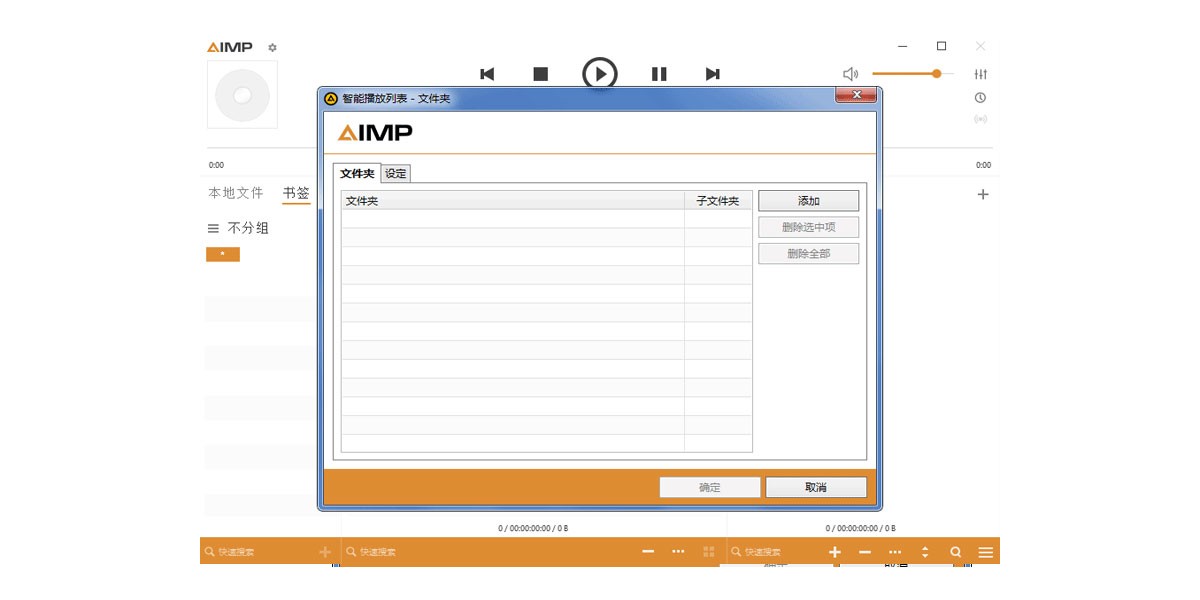Image resolution: width=1200 pixels, height=600 pixels.
Task: Confirm the dialog with 确定
Action: point(709,487)
